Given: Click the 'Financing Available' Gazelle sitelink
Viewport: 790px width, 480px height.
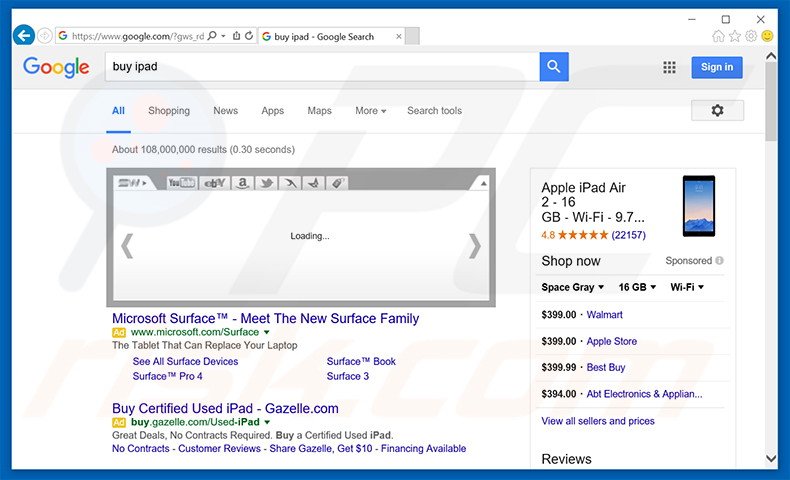Looking at the screenshot, I should pos(423,448).
